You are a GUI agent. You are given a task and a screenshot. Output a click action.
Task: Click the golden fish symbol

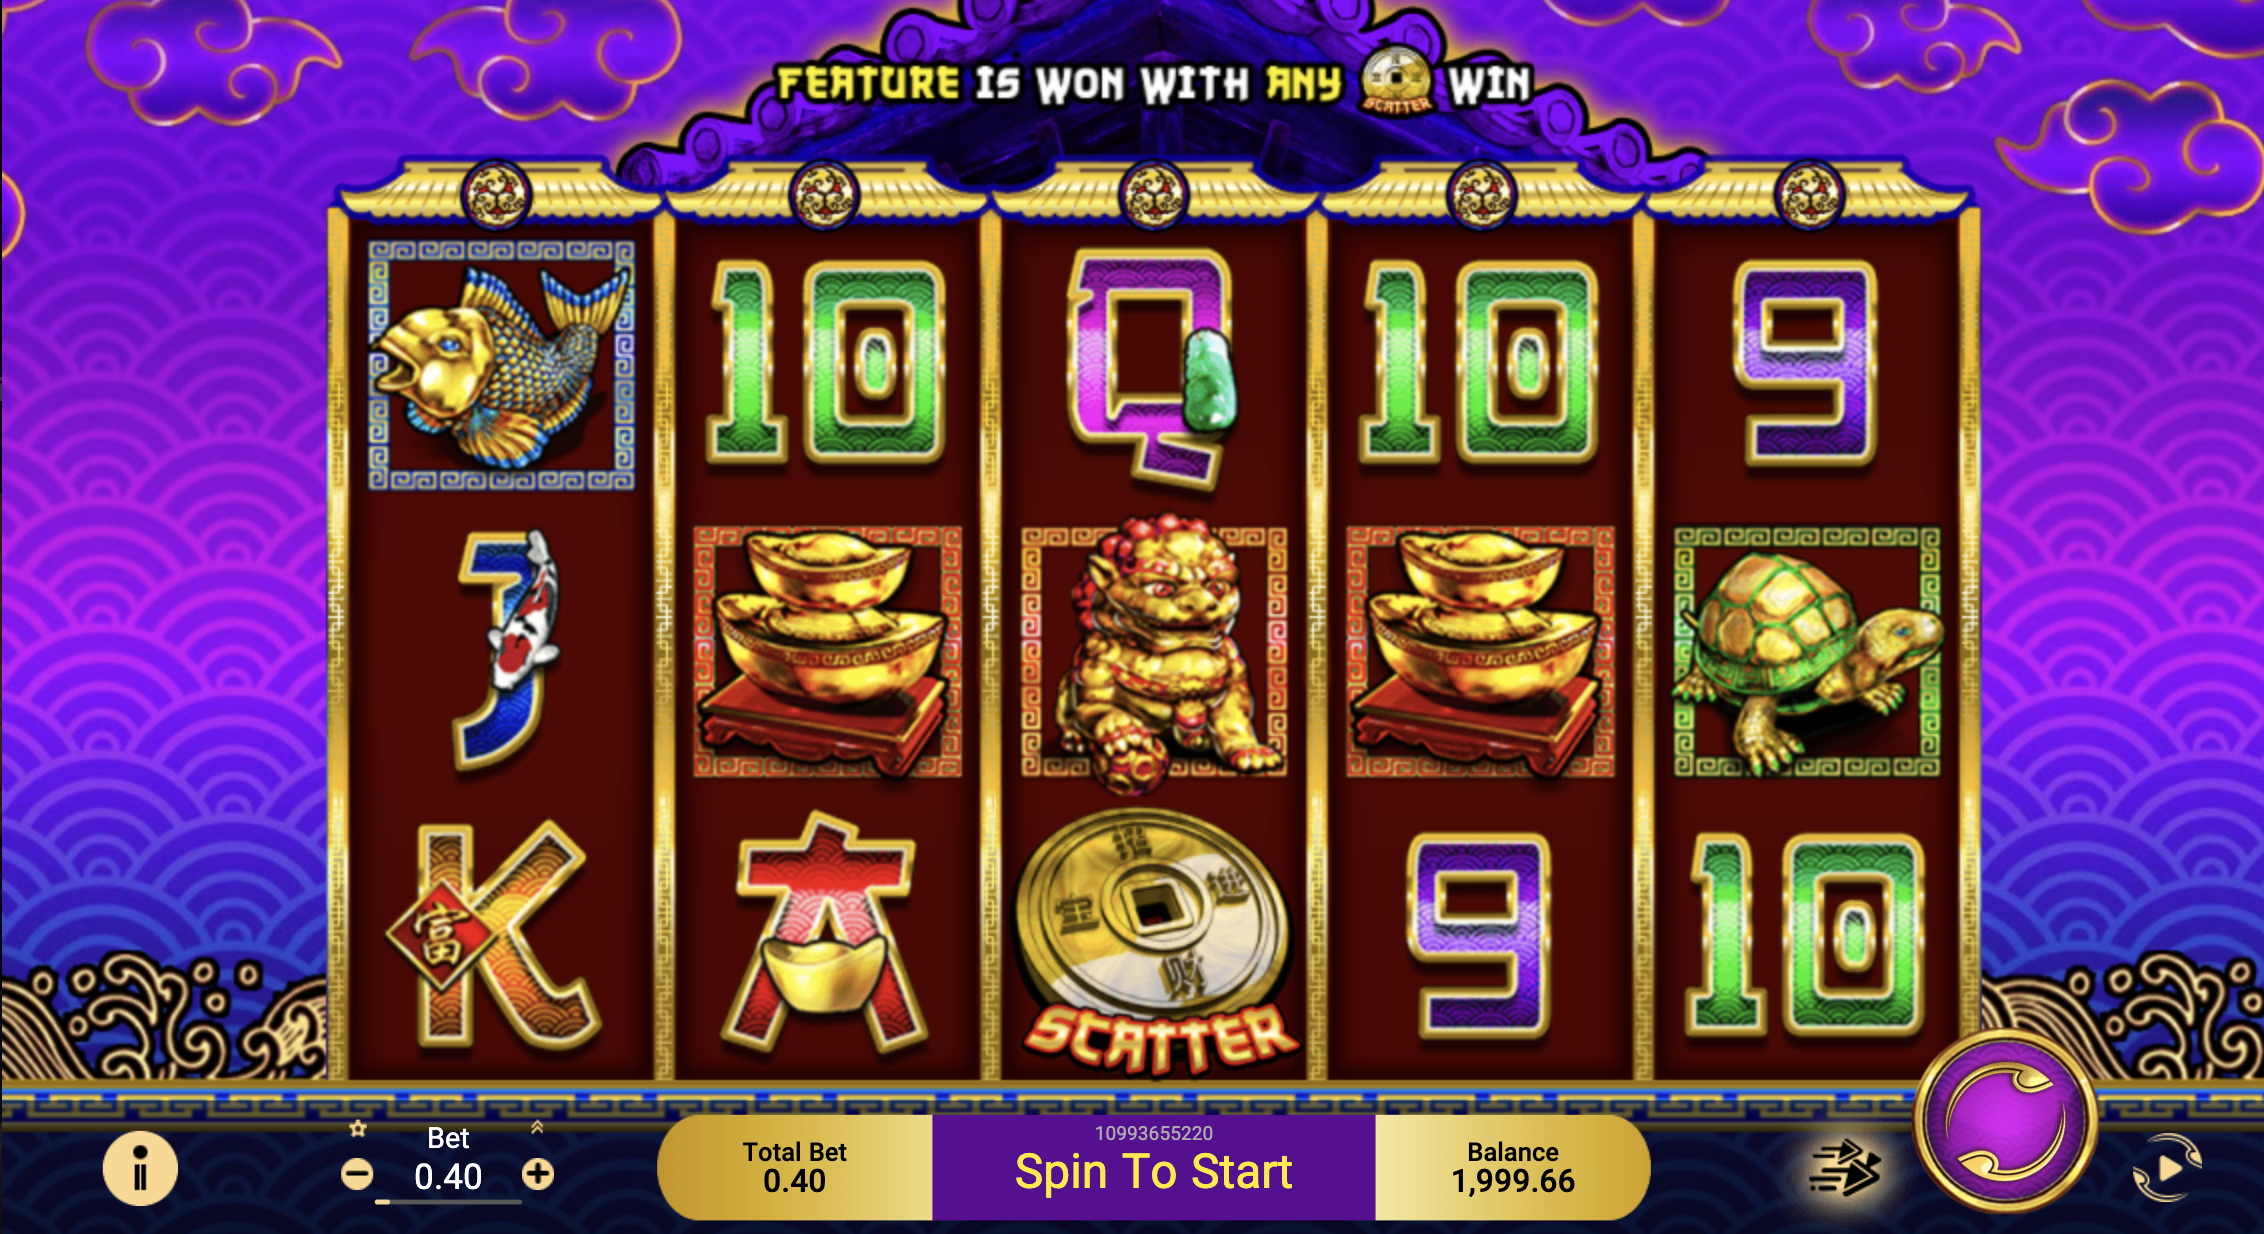click(x=501, y=365)
